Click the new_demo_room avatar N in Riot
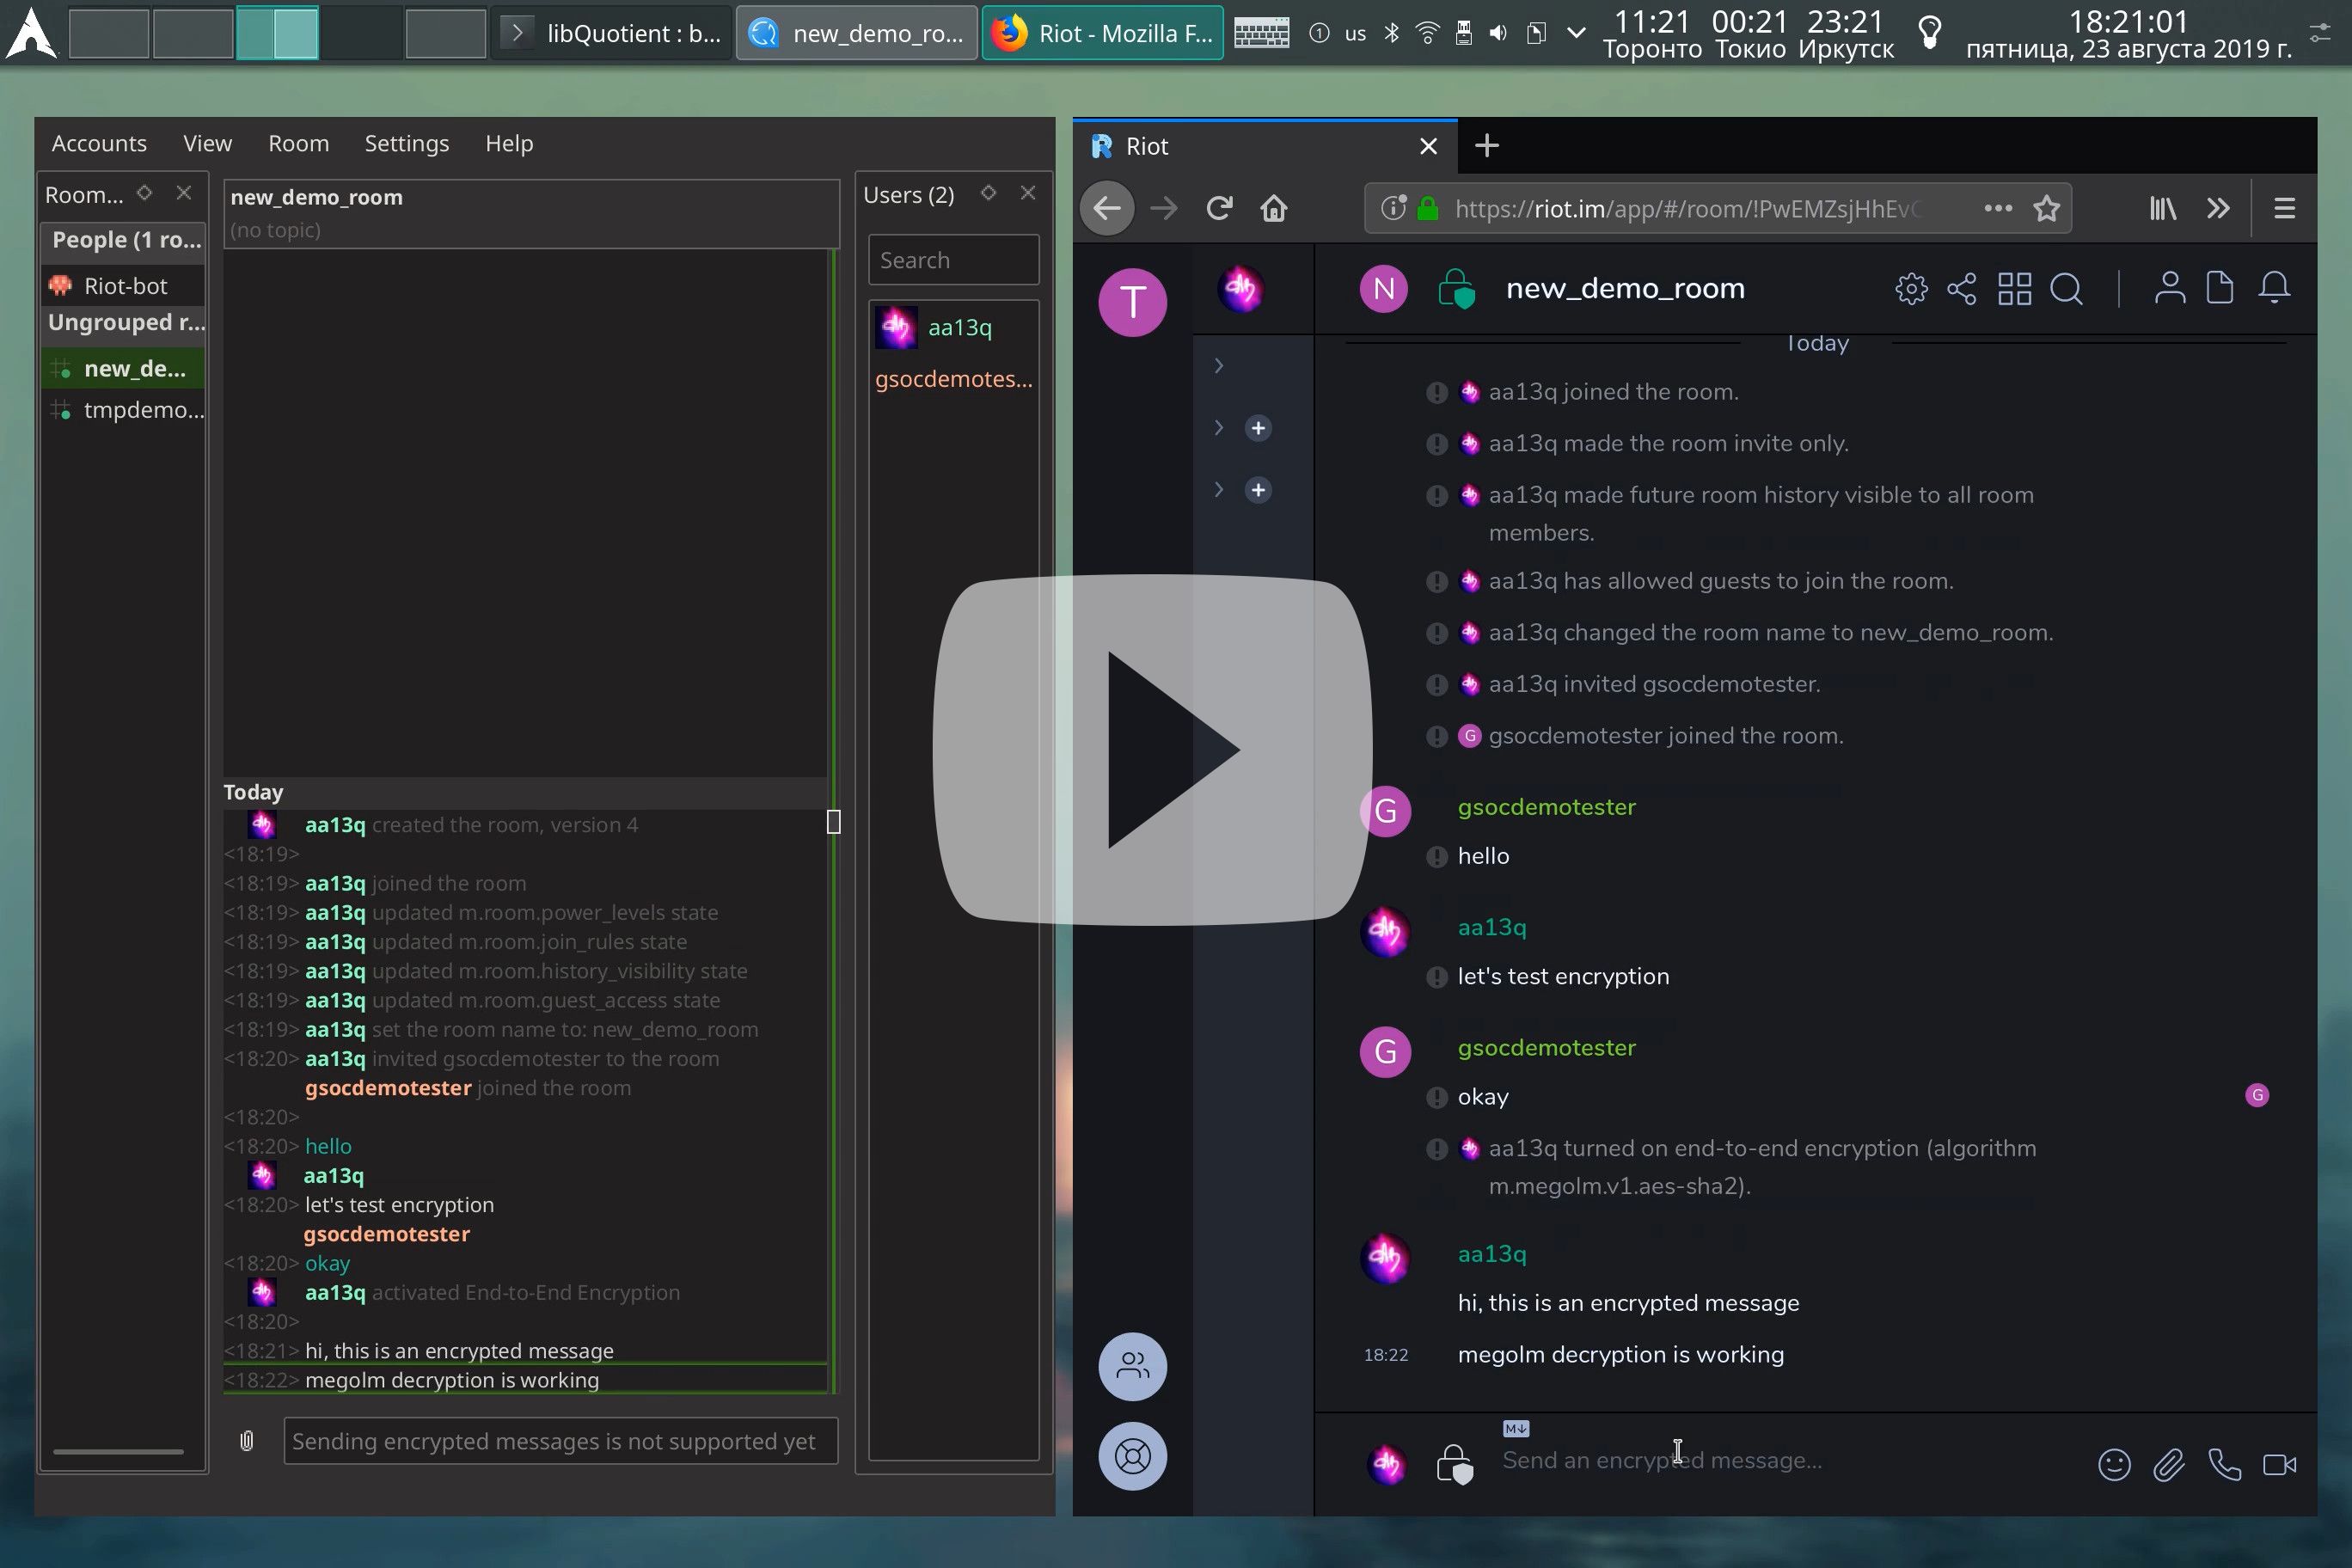This screenshot has height=1568, width=2352. (1384, 289)
